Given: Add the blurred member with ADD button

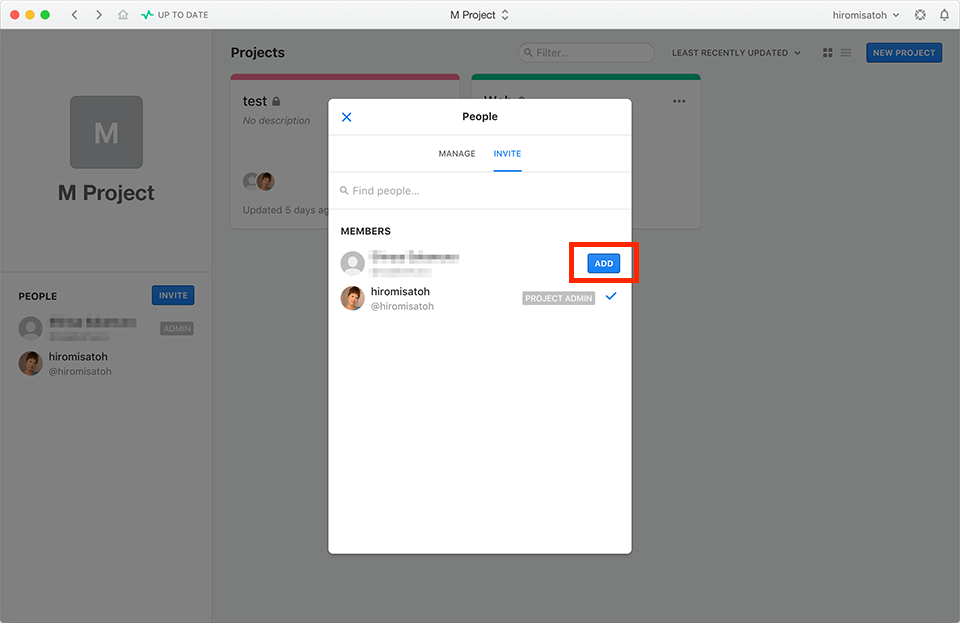Looking at the screenshot, I should point(604,263).
